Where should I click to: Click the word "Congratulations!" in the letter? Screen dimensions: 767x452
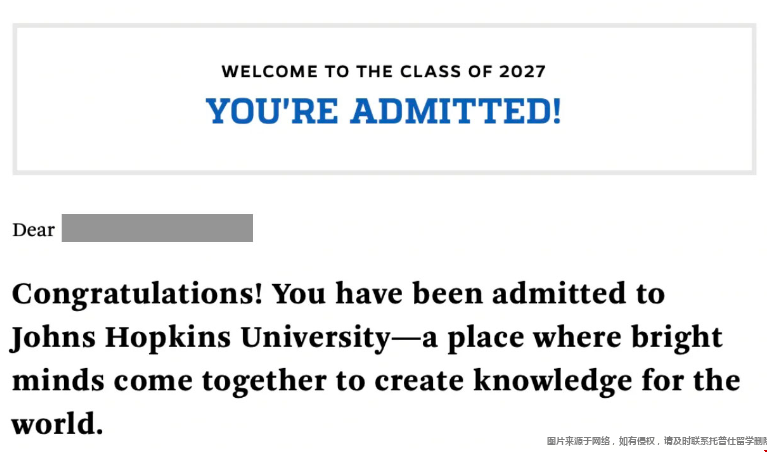(137, 296)
